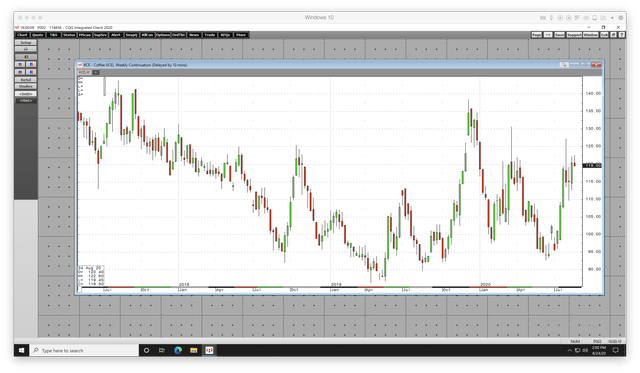The width and height of the screenshot is (640, 373).
Task: Click the Alert toolbar button
Action: (x=116, y=35)
